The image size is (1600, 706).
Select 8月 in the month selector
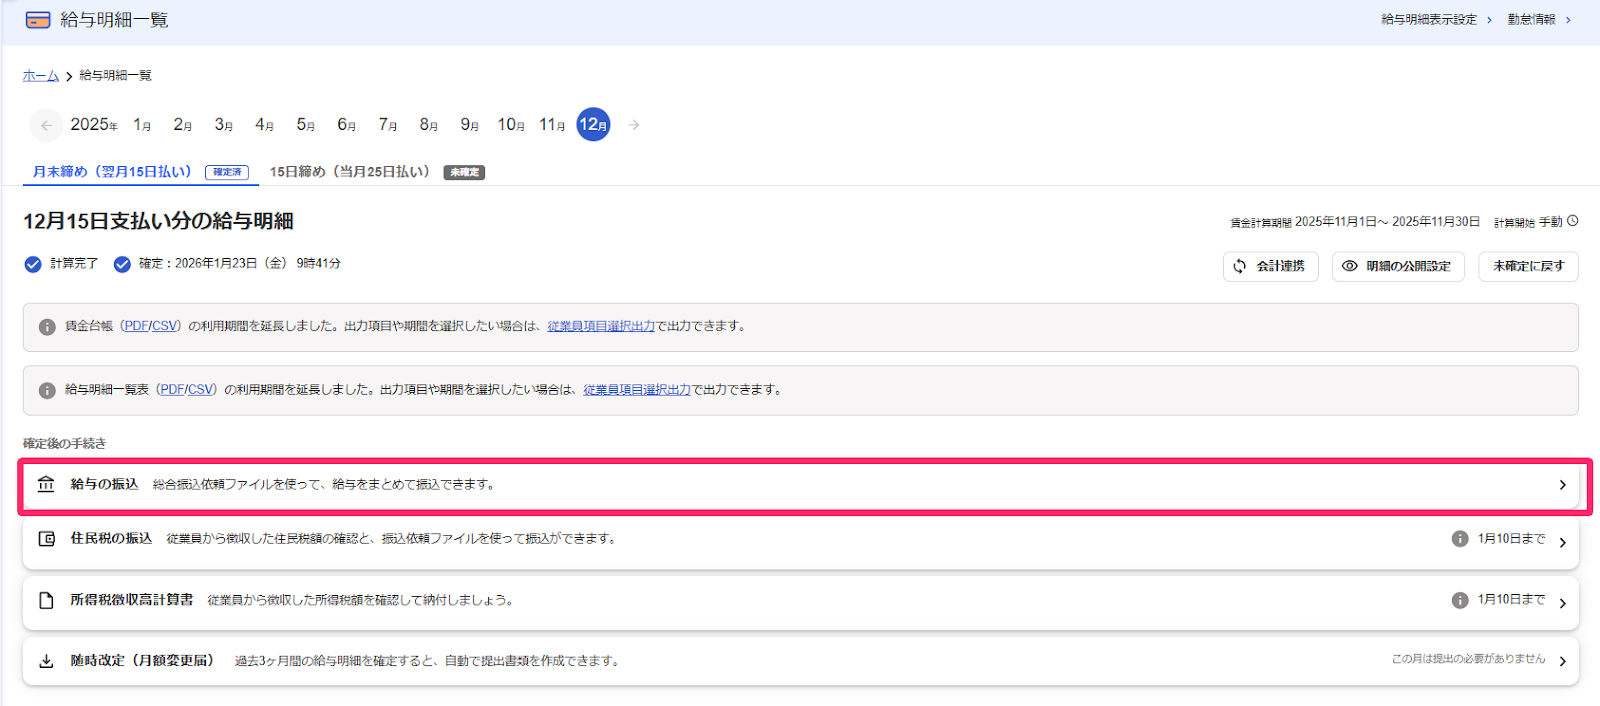click(x=429, y=125)
